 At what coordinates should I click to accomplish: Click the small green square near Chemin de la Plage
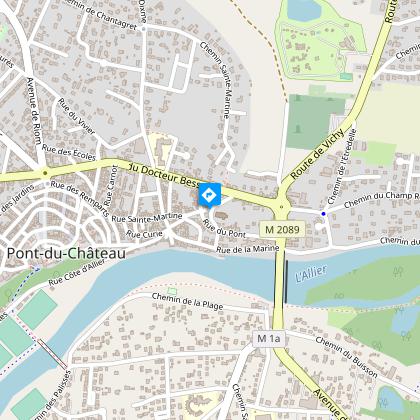[172, 291]
